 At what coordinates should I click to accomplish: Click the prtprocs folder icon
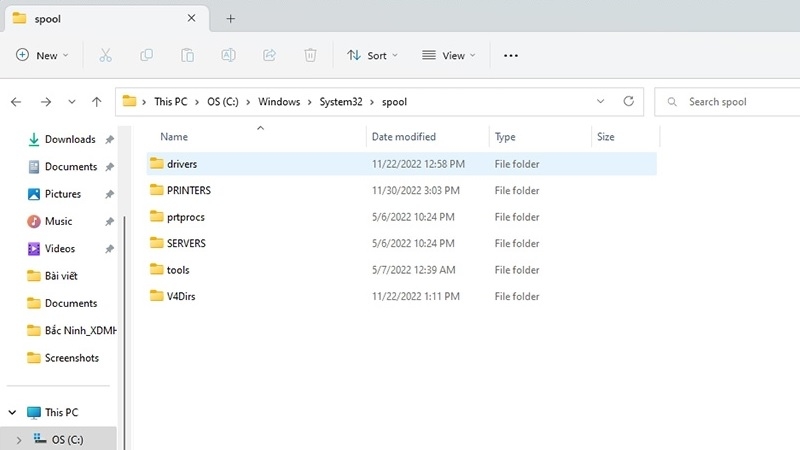pos(157,216)
